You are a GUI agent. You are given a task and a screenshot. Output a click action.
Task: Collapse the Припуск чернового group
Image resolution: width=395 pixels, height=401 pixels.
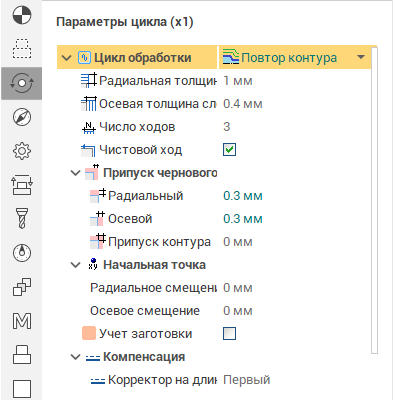click(76, 173)
